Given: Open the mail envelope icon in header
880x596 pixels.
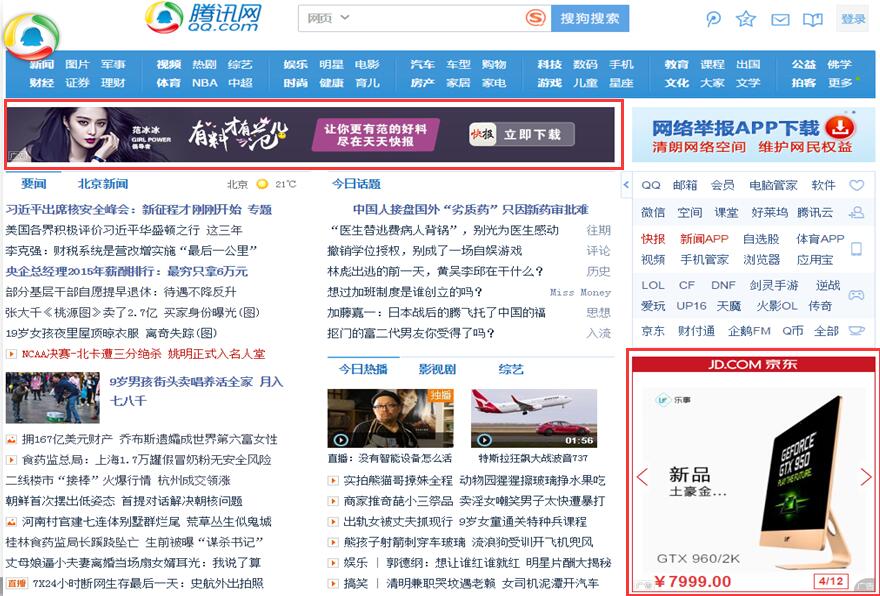Looking at the screenshot, I should click(x=780, y=20).
